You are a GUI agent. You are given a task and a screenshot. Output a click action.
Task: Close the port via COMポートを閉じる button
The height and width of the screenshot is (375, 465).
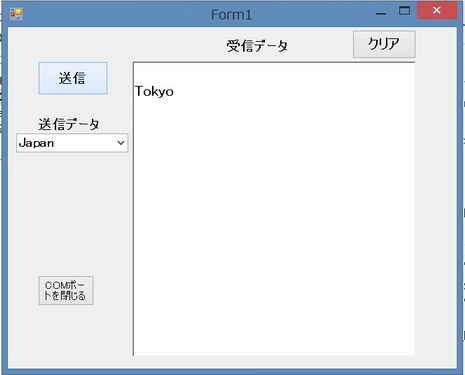[66, 291]
